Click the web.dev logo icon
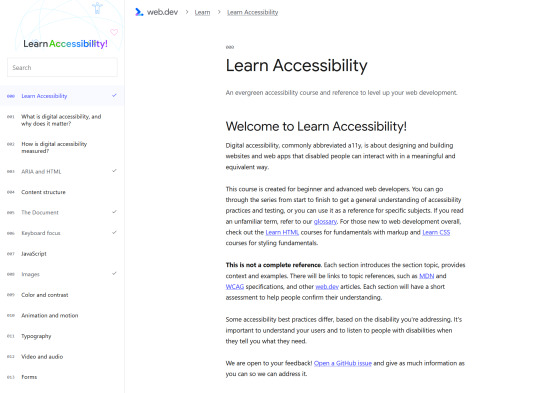 pos(139,12)
